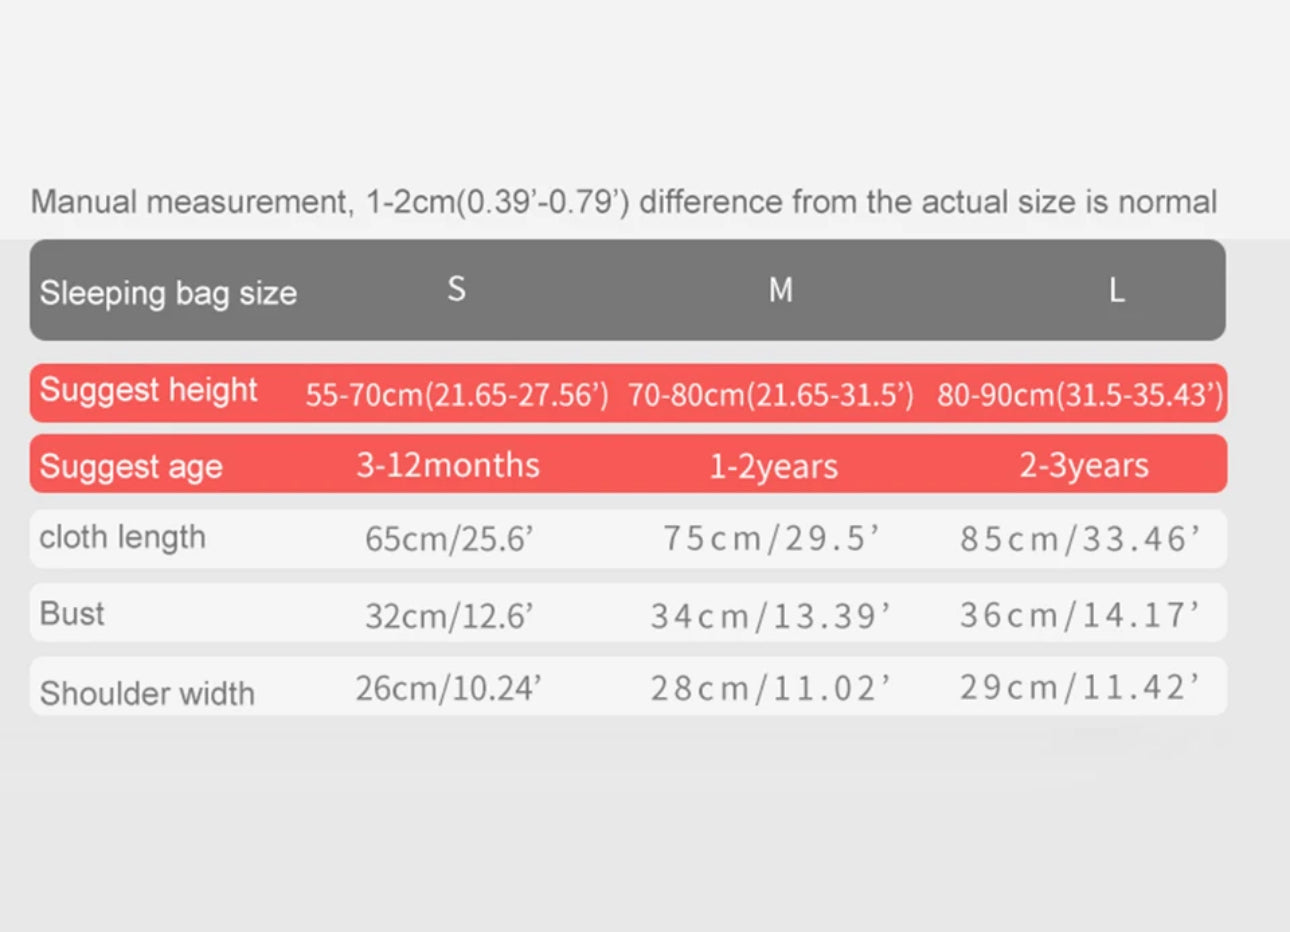Select the 3-12months age cell

pos(448,465)
